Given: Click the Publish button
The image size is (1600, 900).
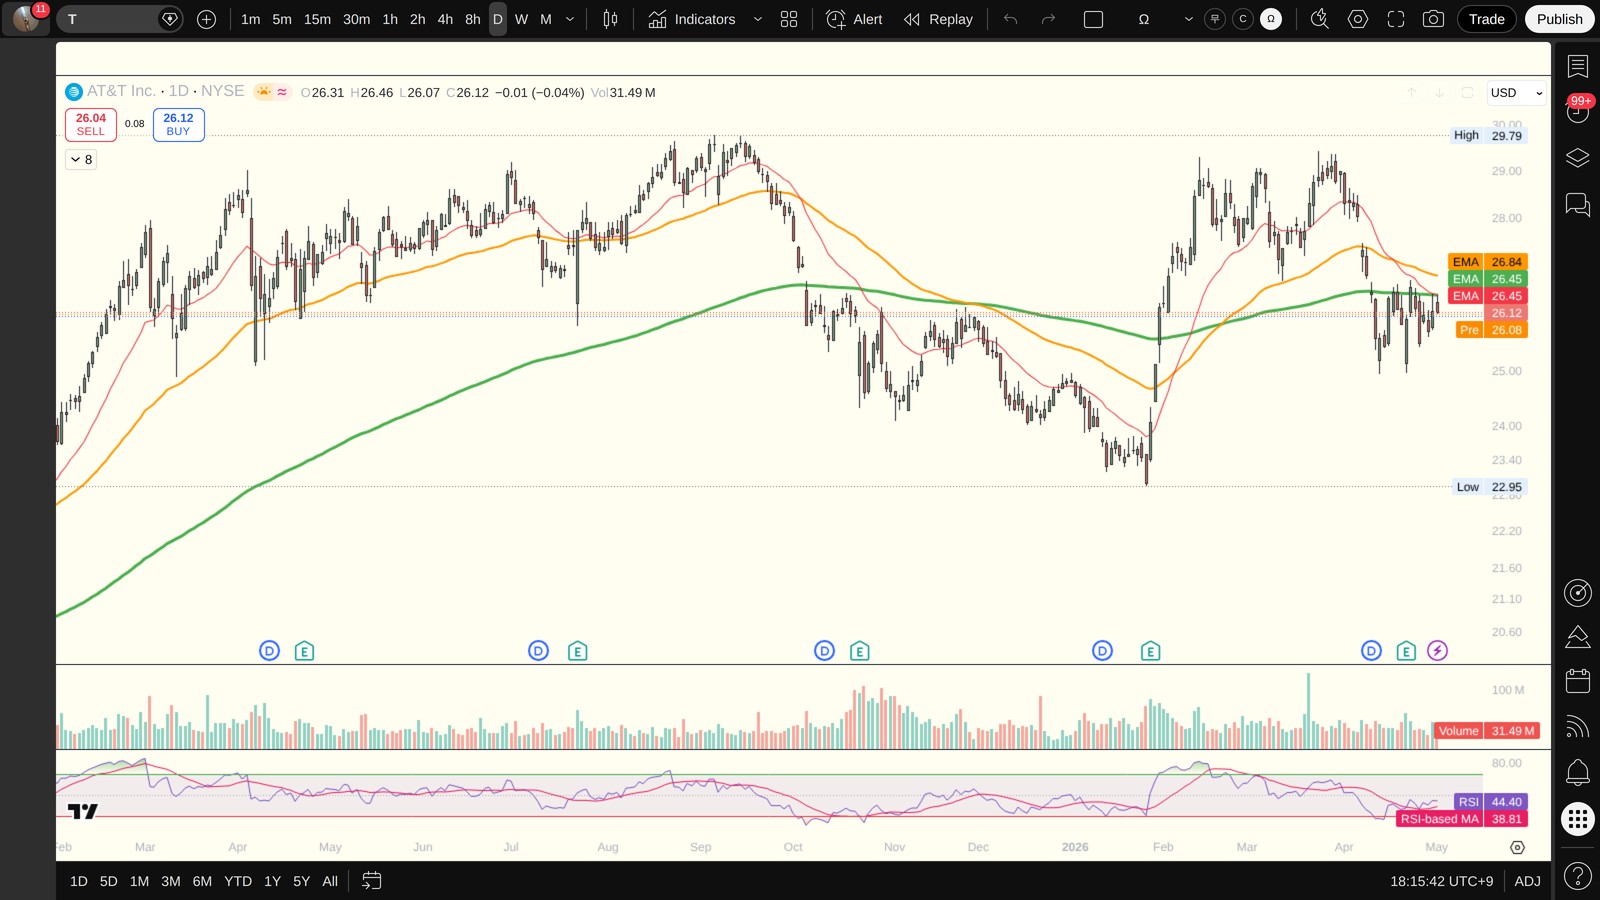Looking at the screenshot, I should point(1559,19).
